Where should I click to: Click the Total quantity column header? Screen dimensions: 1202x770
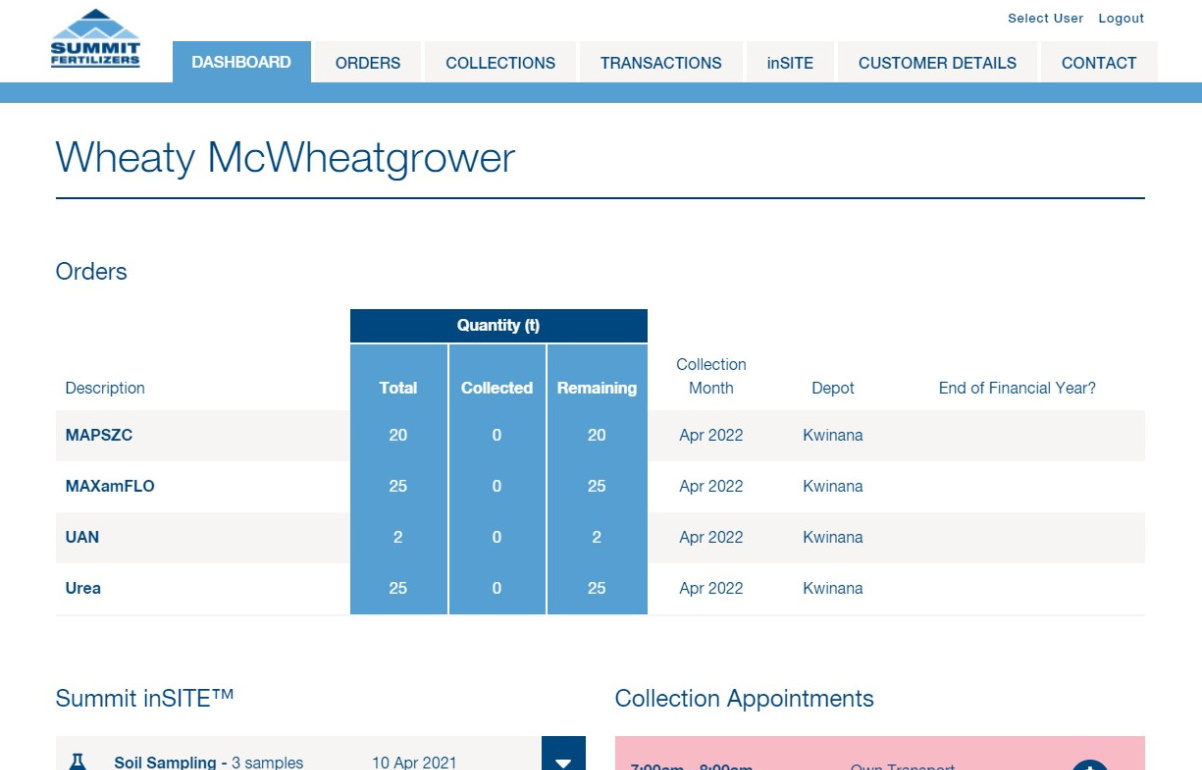pyautogui.click(x=398, y=388)
